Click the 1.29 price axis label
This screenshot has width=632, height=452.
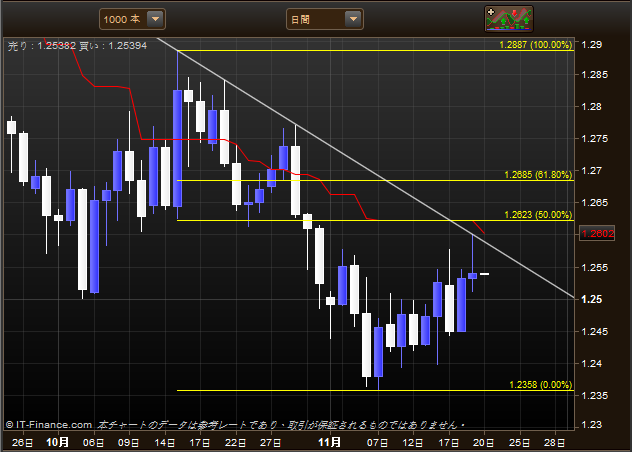[592, 44]
